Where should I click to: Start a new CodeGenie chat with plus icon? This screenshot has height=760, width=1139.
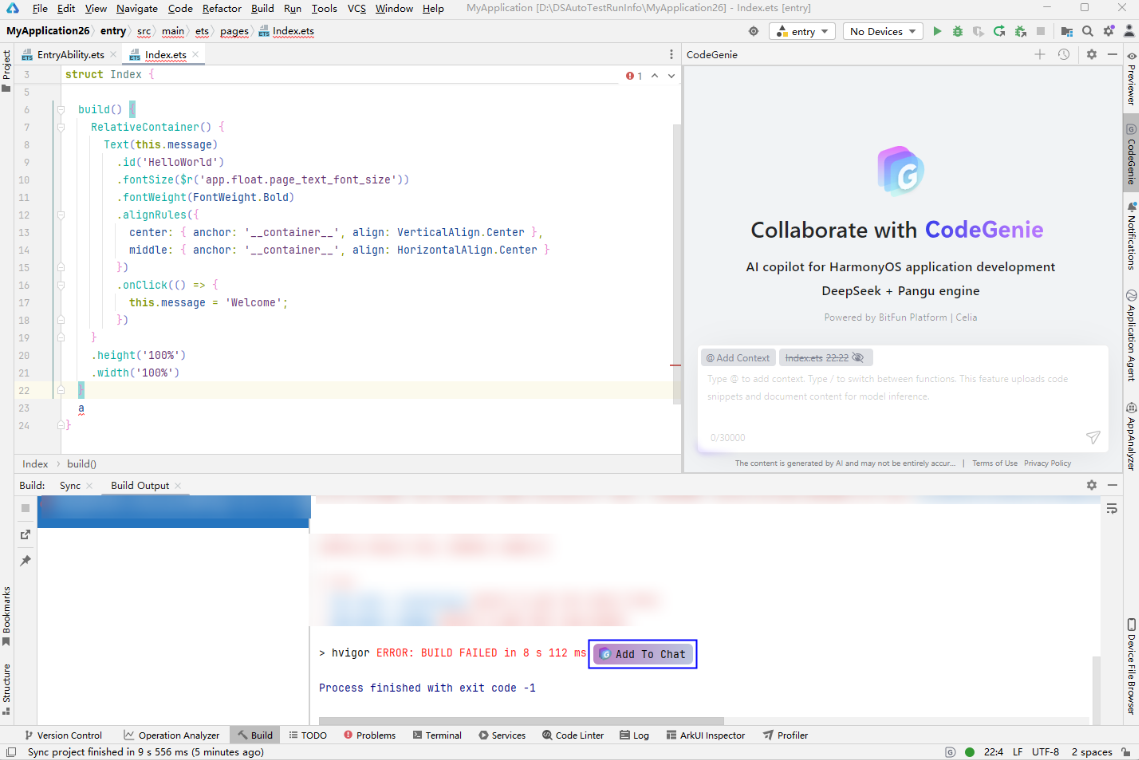pyautogui.click(x=1040, y=54)
